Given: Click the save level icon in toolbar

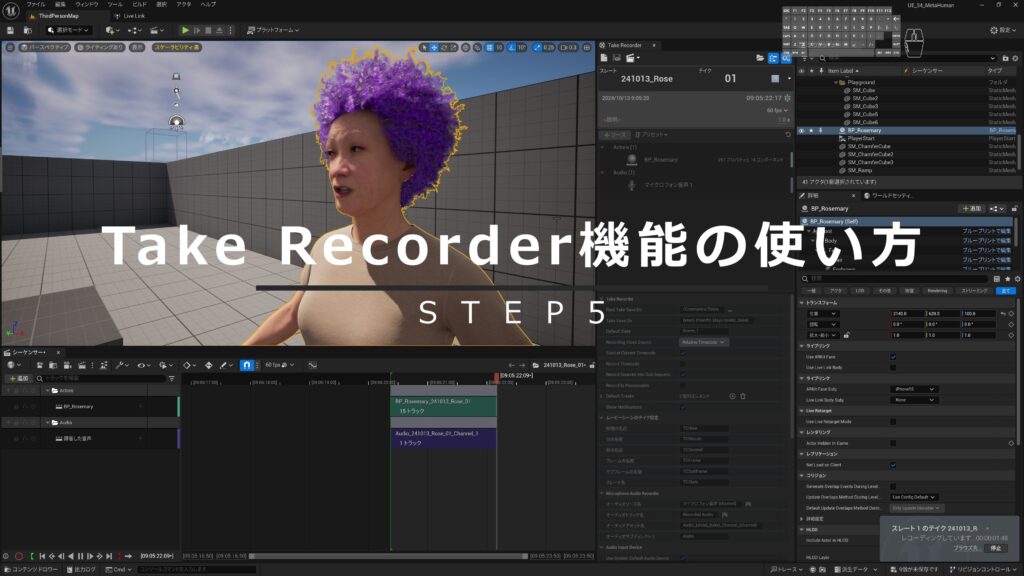Looking at the screenshot, I should tap(10, 30).
